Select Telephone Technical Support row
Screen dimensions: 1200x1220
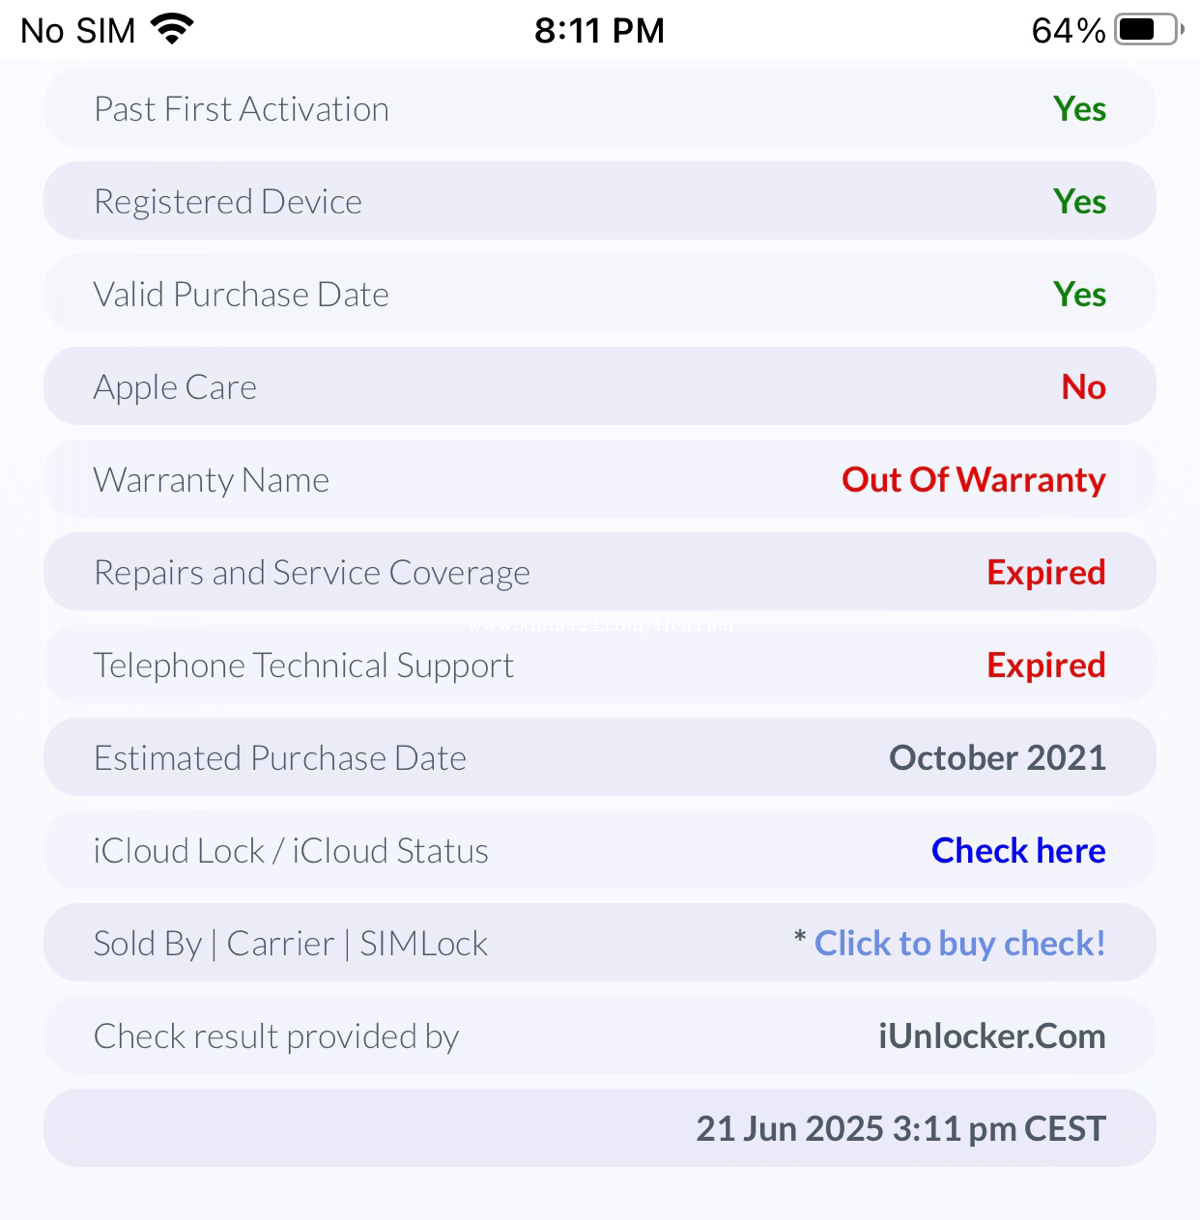[600, 665]
